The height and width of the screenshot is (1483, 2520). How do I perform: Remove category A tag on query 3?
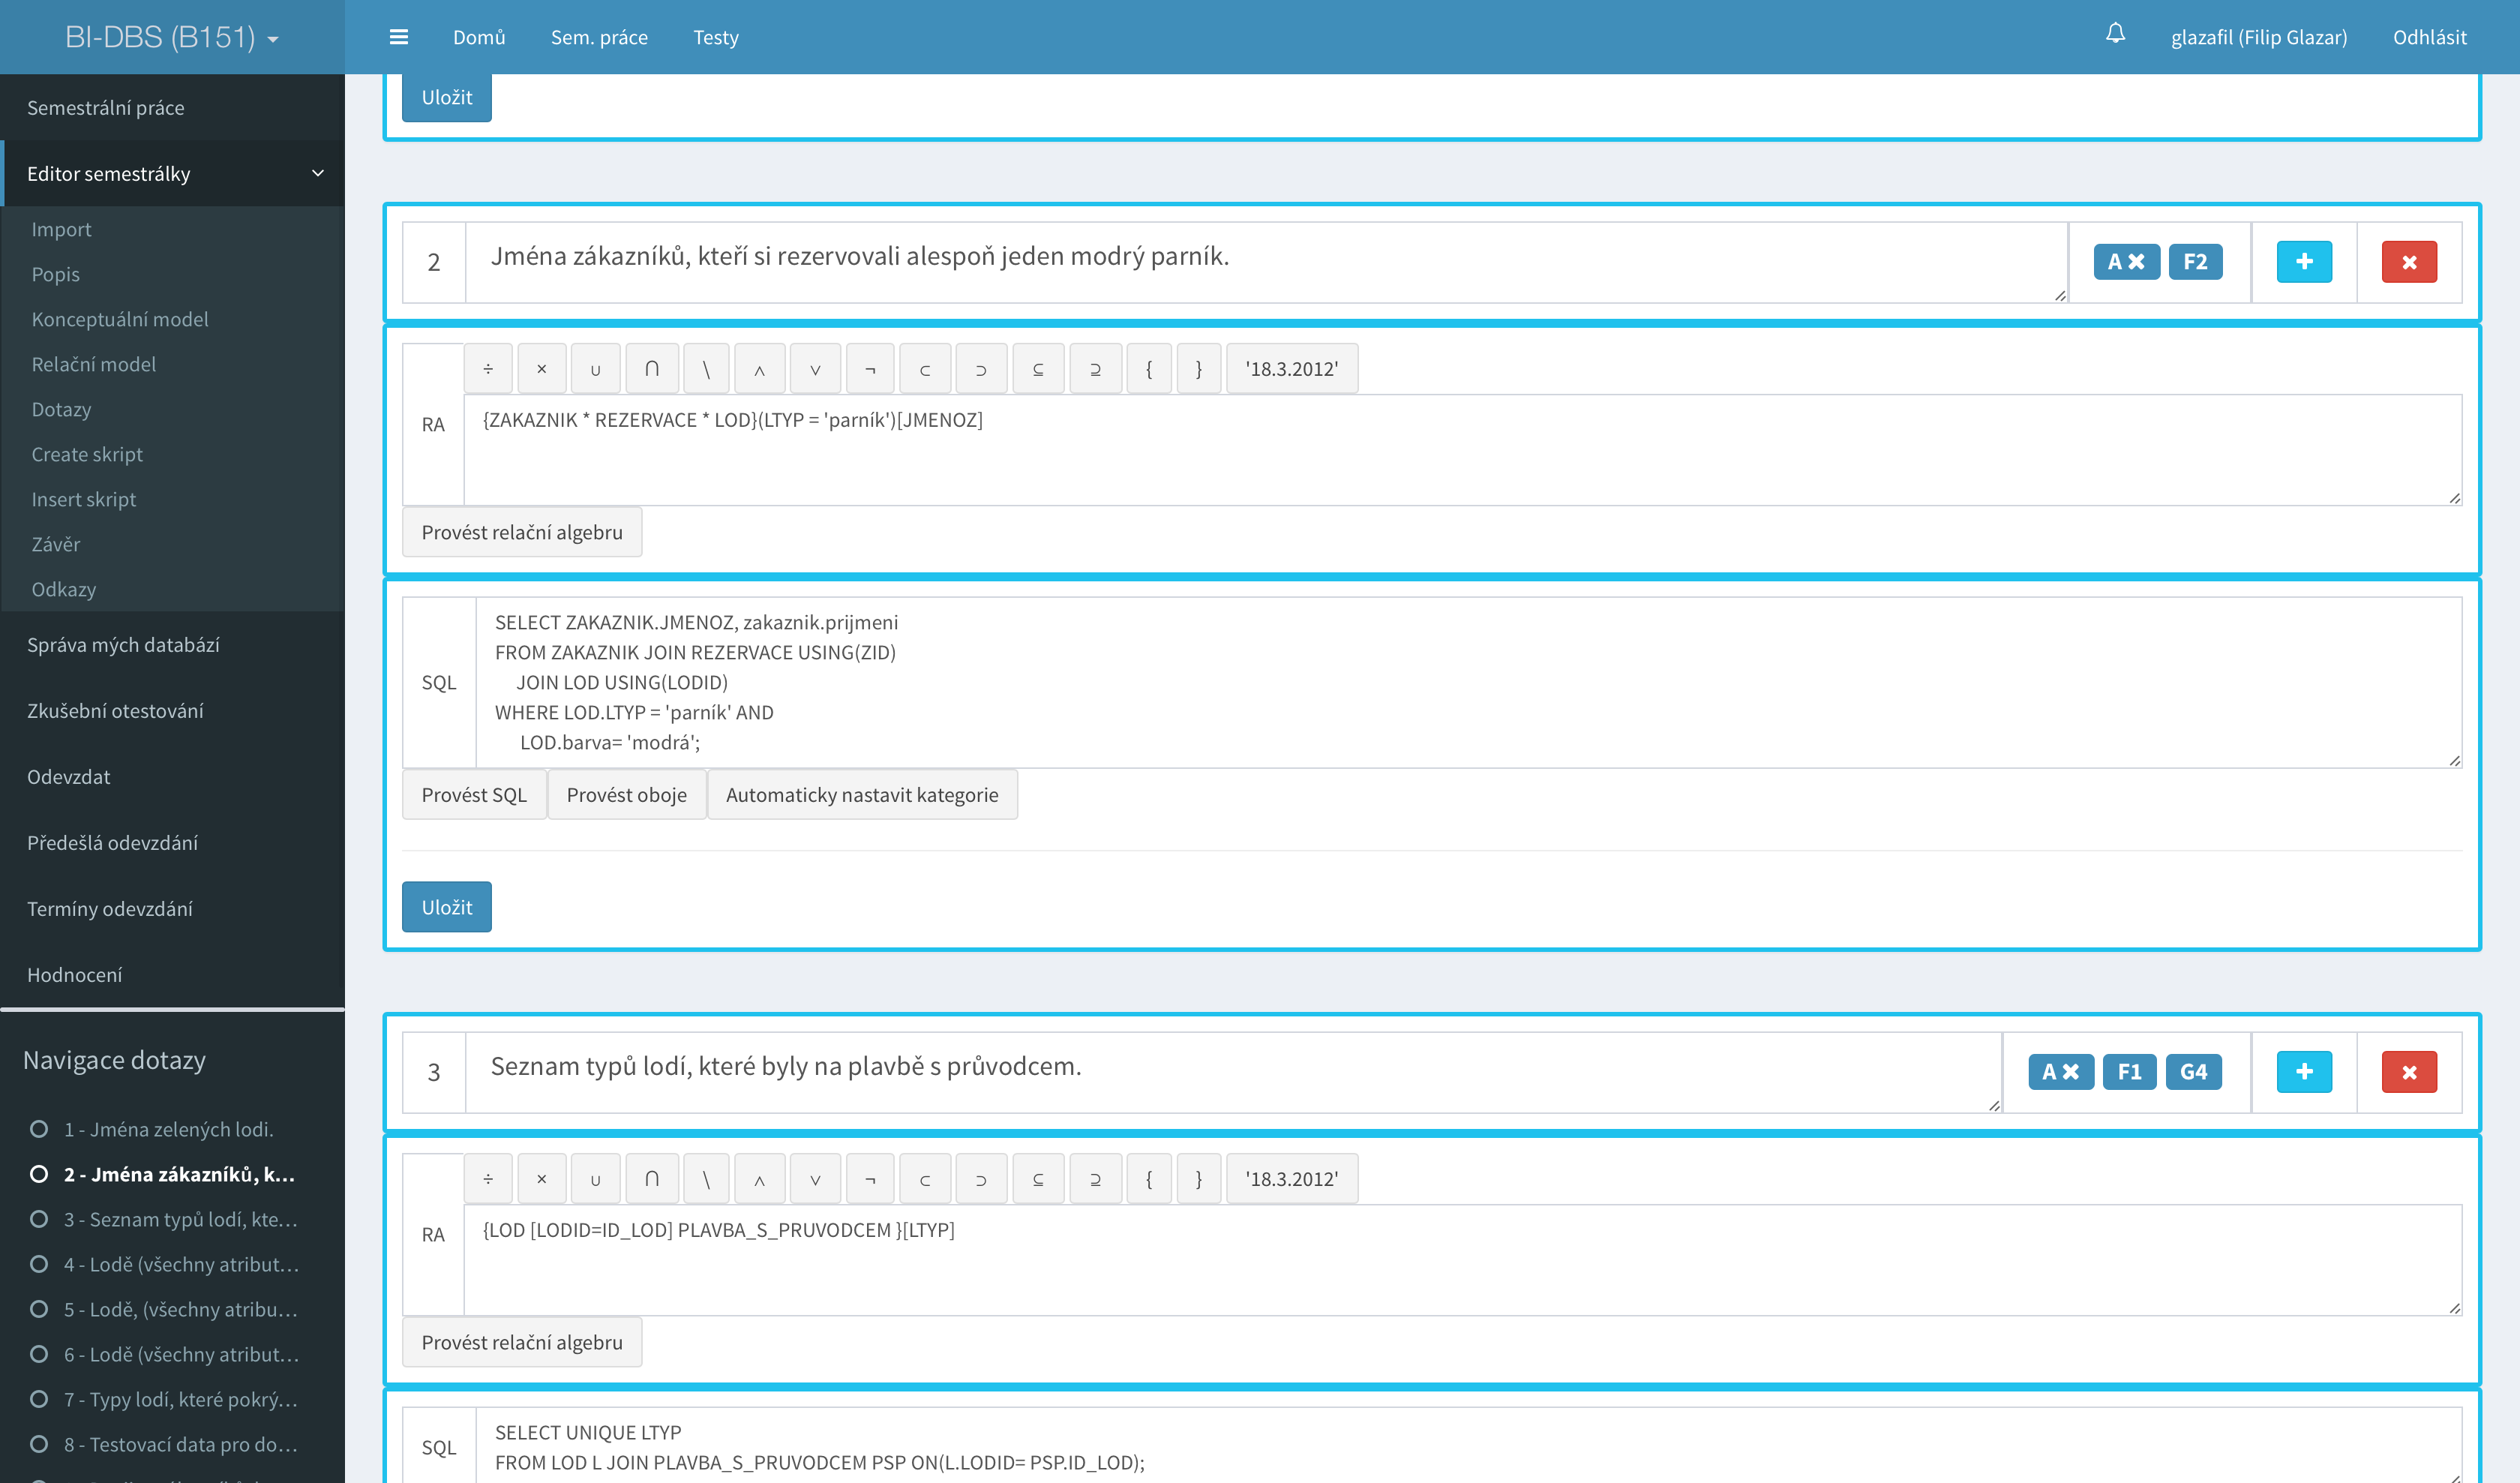2070,1072
